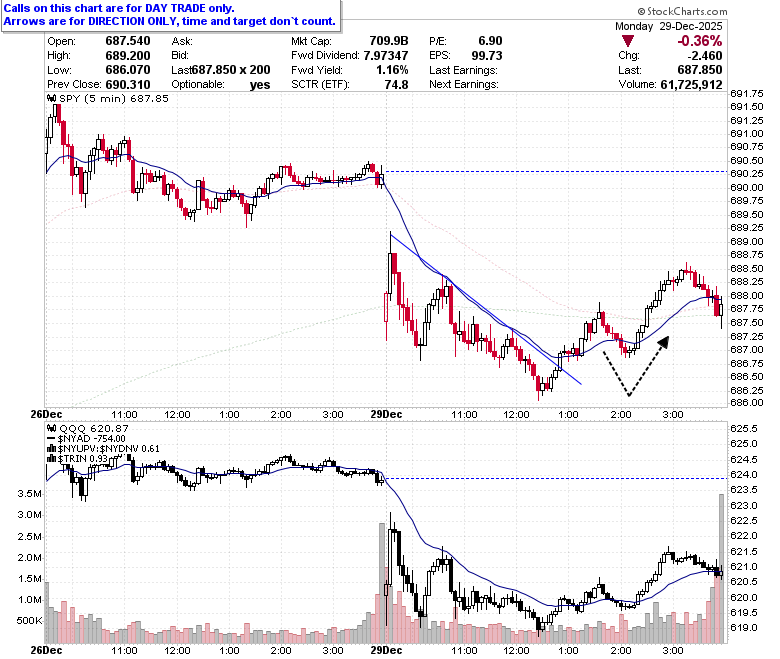Click the tallest gray volume bar at close
Viewport: 780px width, 659px height.
721,568
